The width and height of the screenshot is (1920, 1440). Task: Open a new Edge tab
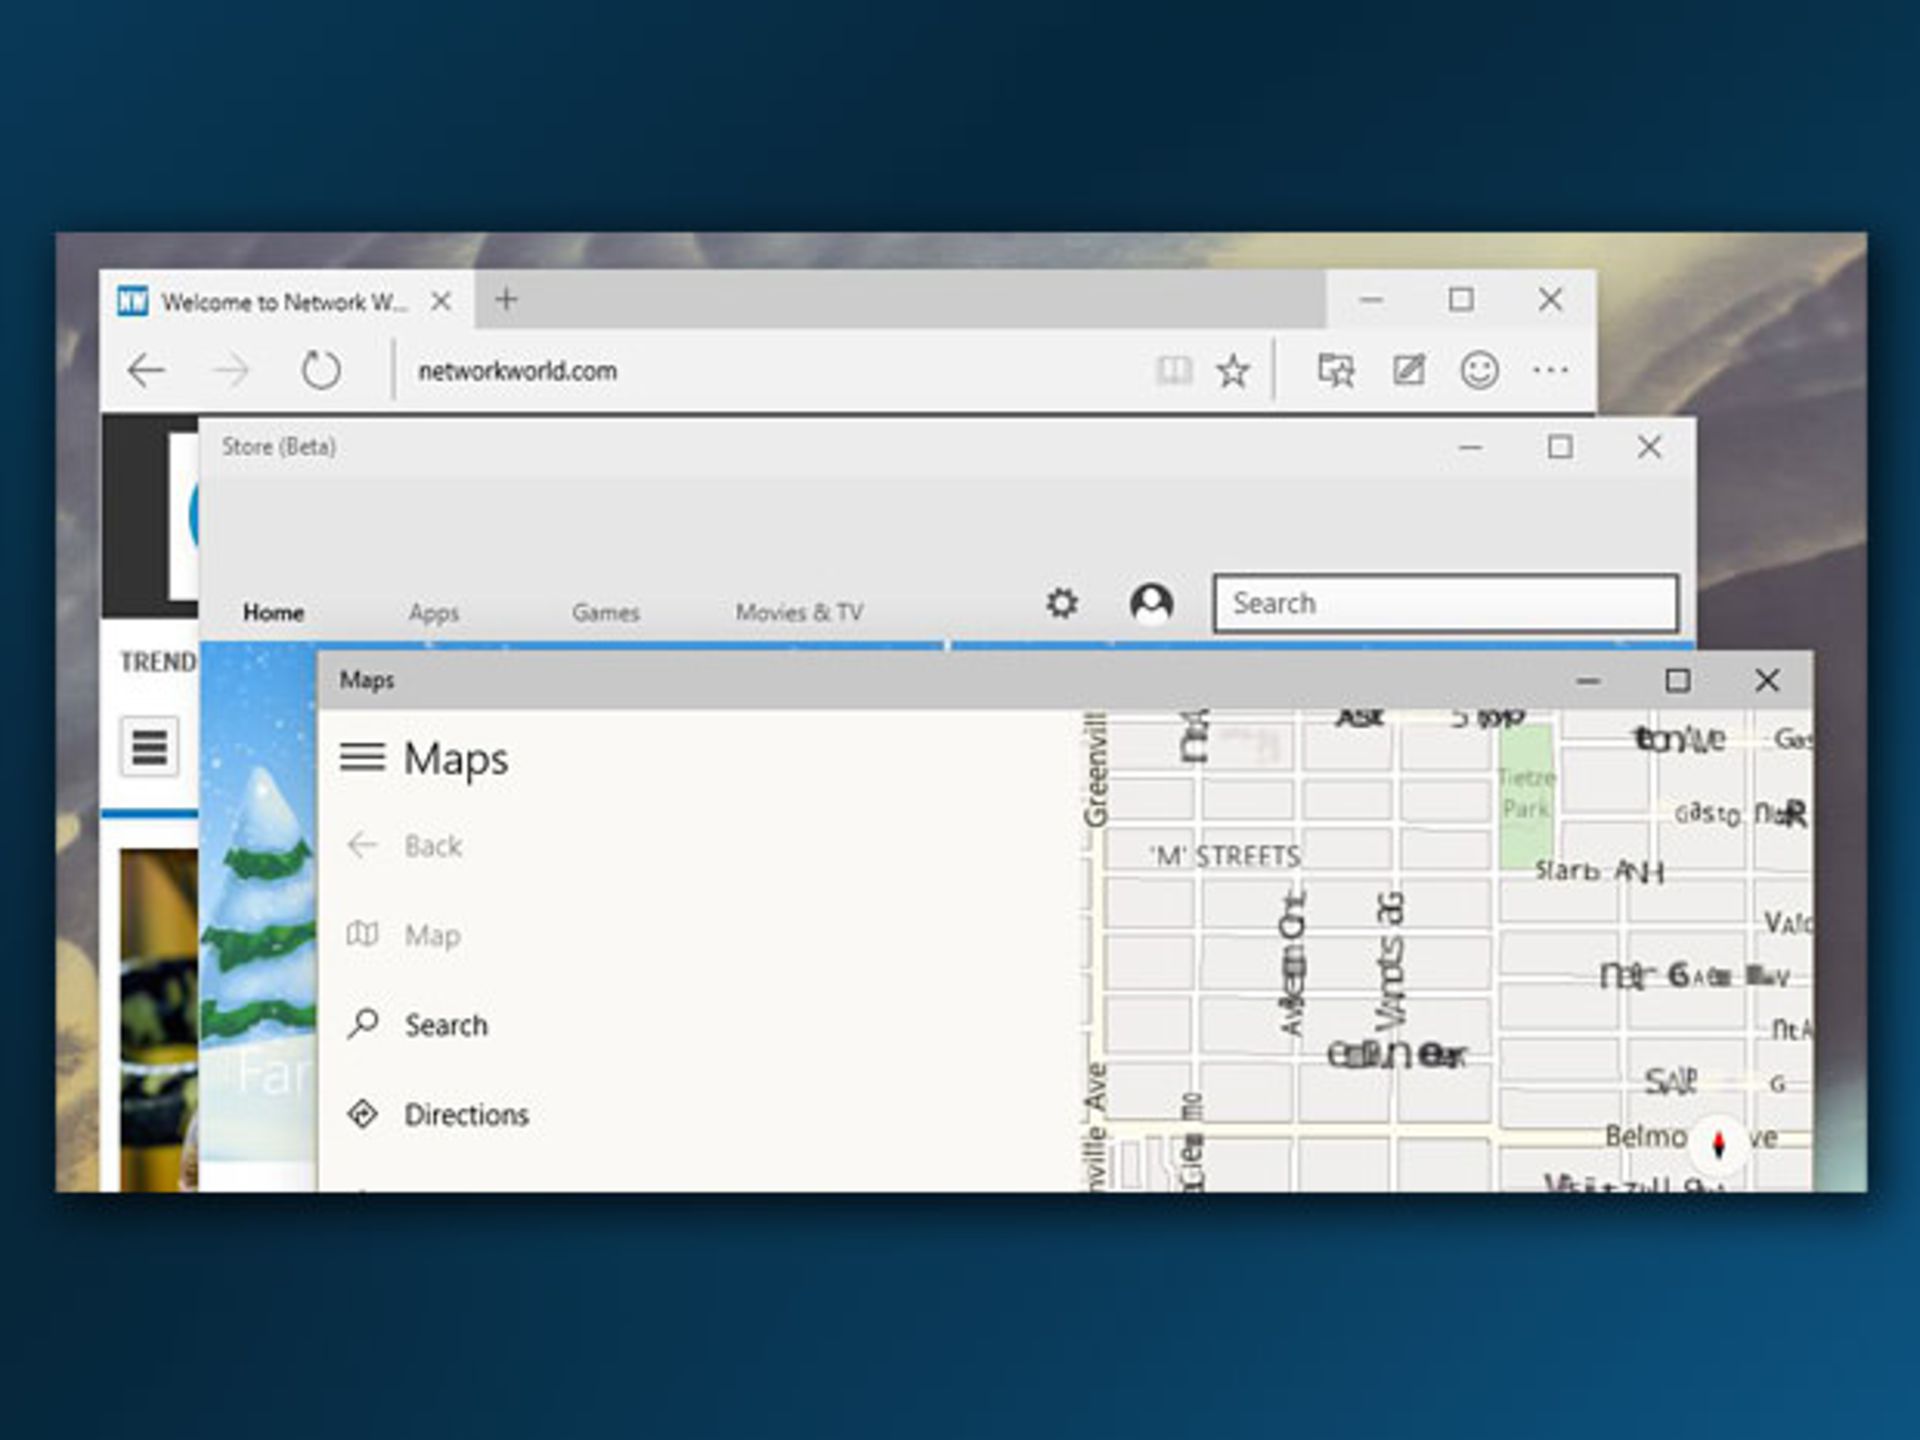pos(506,299)
